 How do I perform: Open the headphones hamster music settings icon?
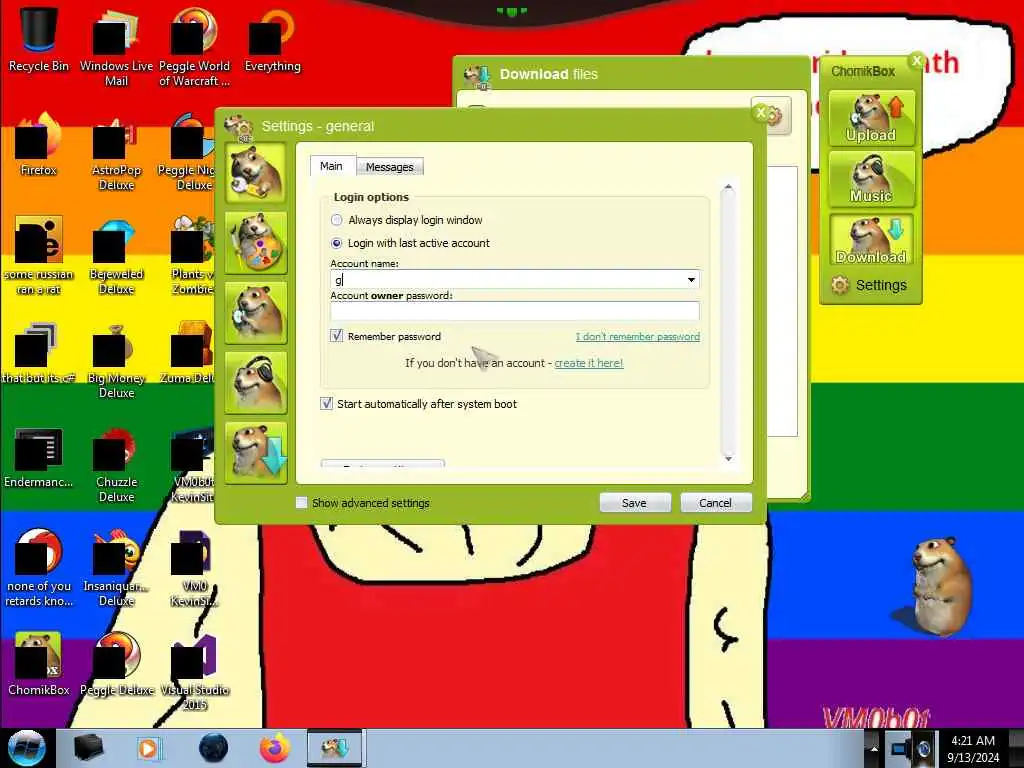pyautogui.click(x=255, y=383)
